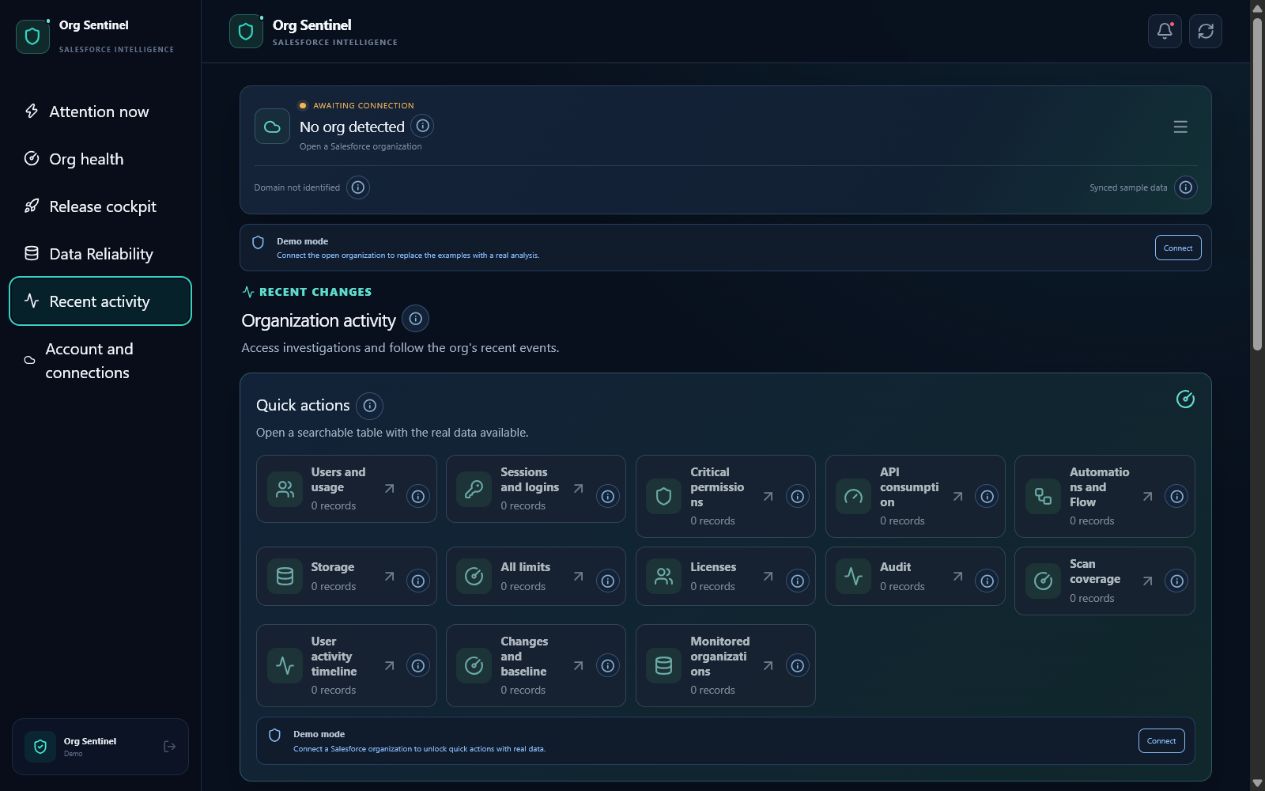Viewport: 1265px width, 791px height.
Task: Show info for API consumption card
Action: pos(987,496)
